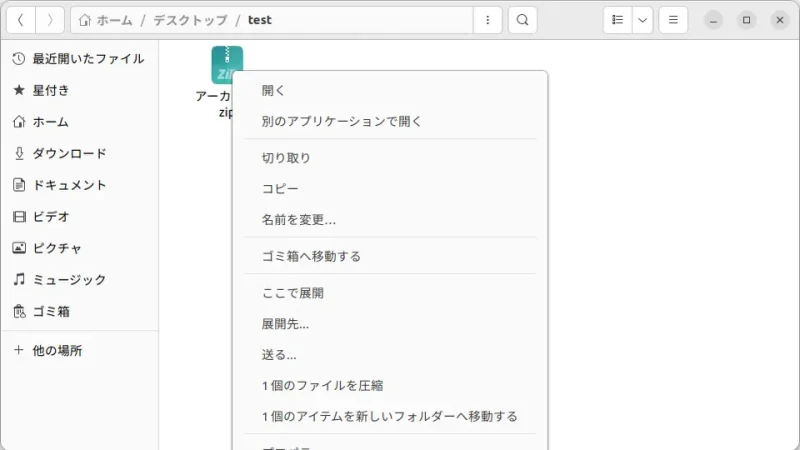Click the music note icon in the sidebar
Viewport: 800px width, 450px height.
tap(19, 280)
